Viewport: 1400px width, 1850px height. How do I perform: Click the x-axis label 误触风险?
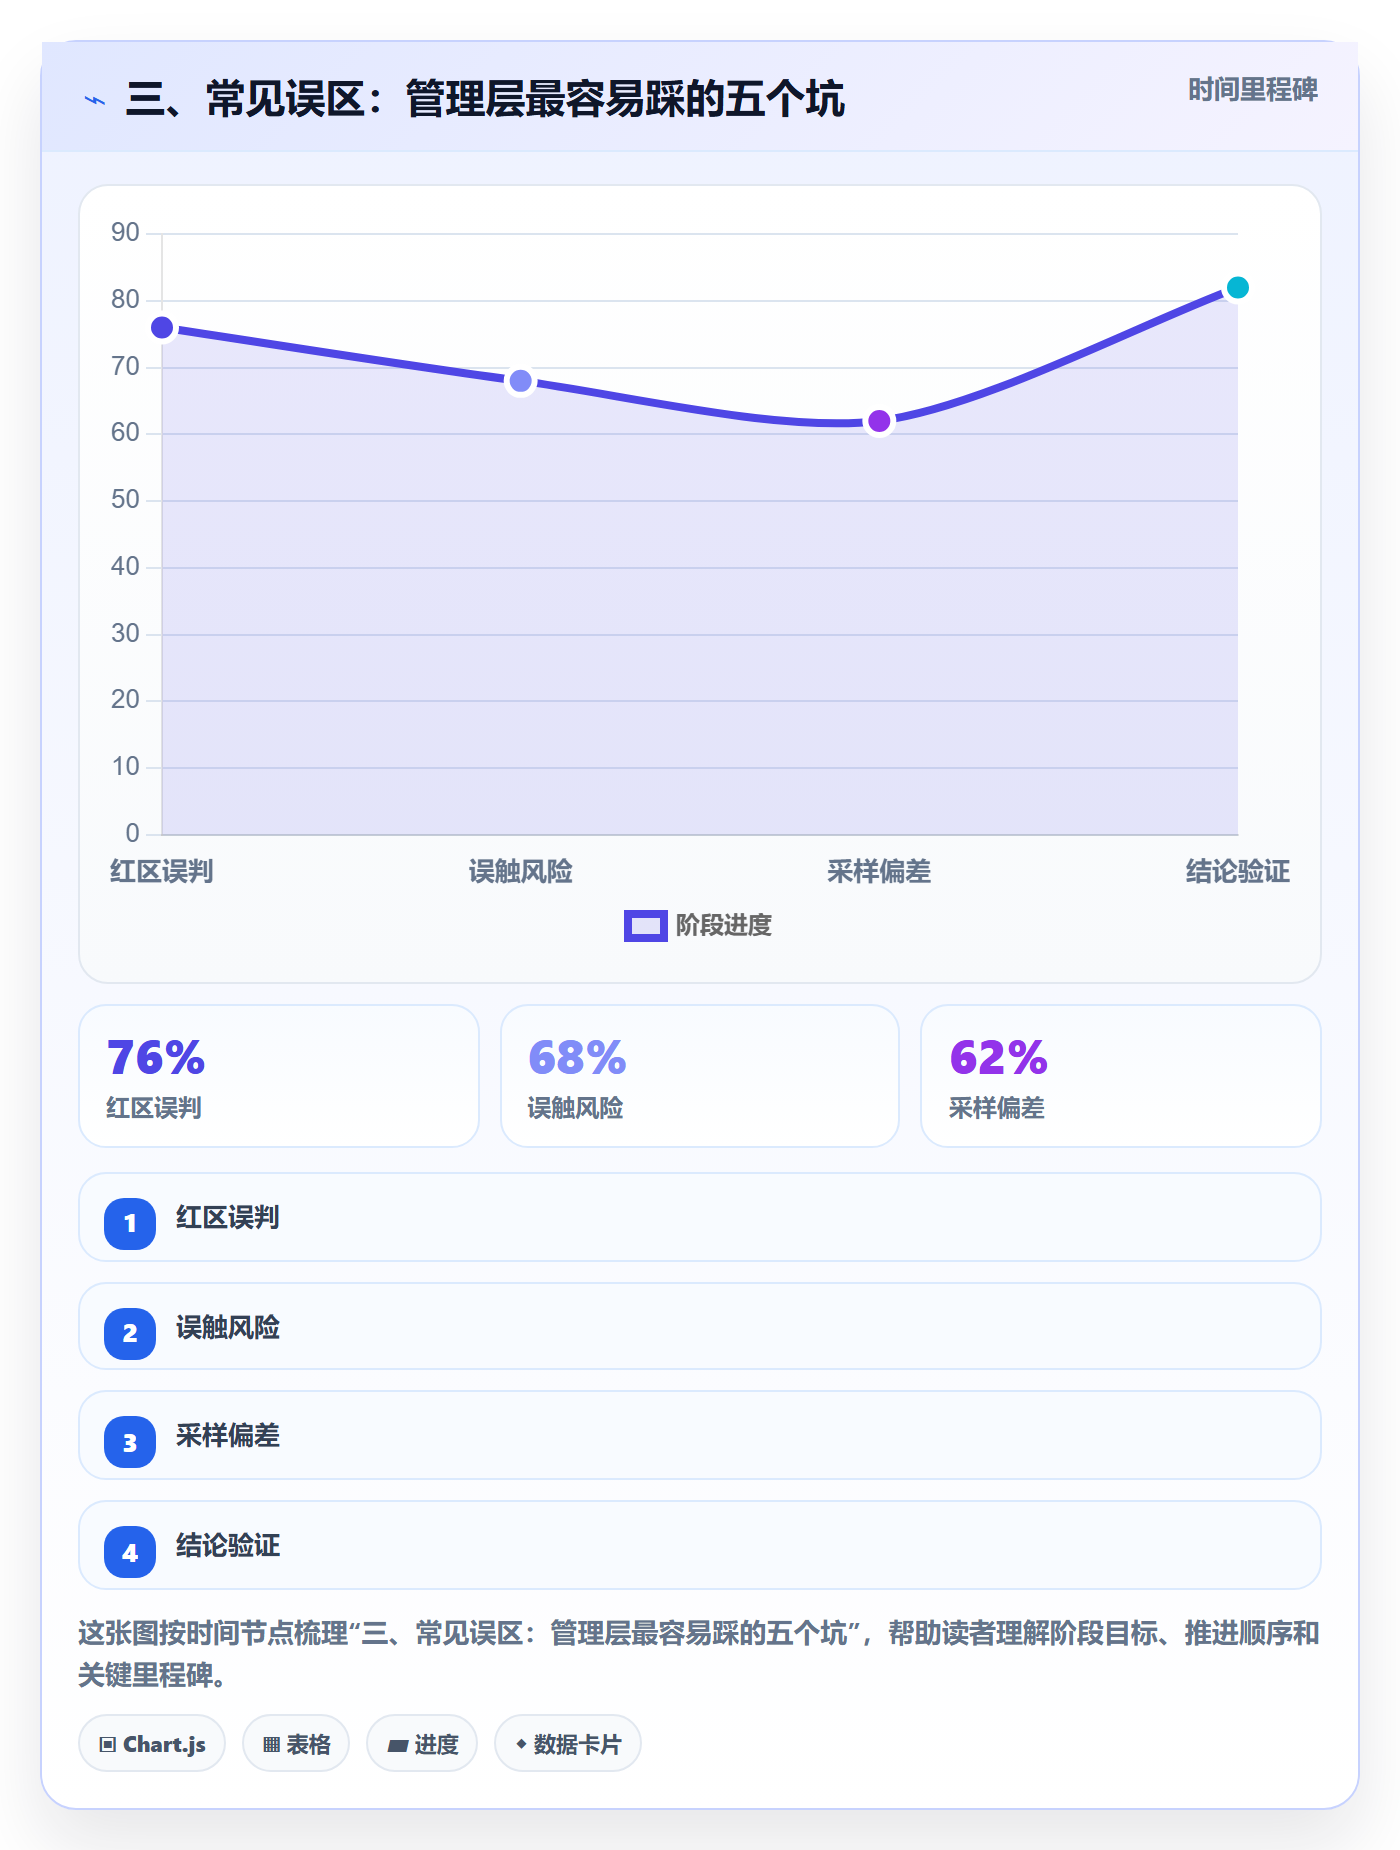(520, 872)
